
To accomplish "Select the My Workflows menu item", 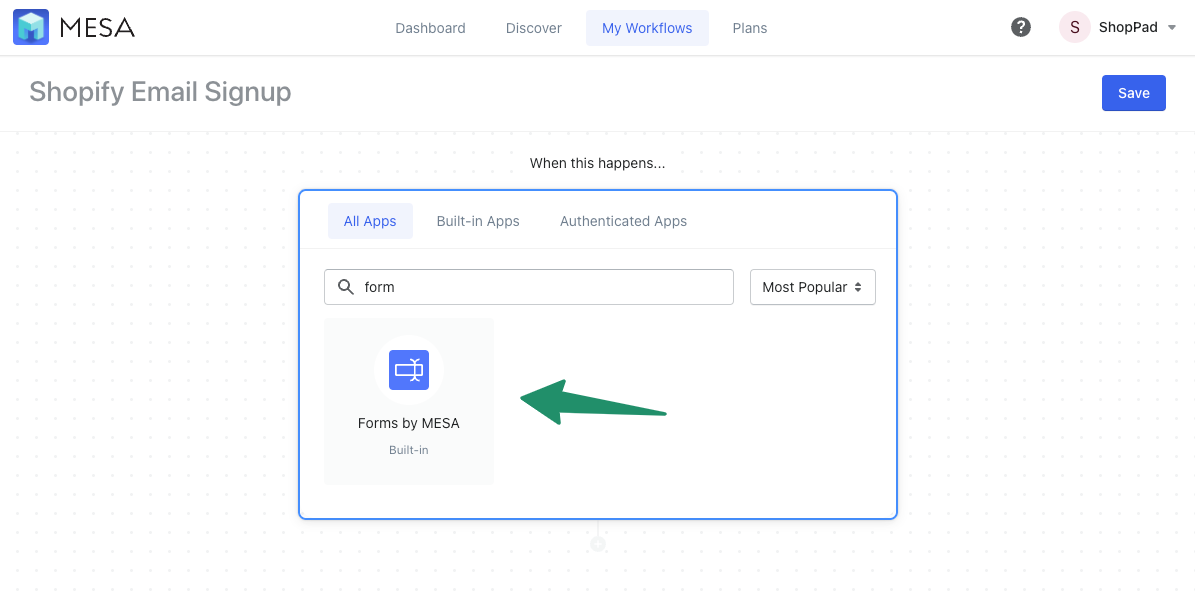I will point(647,28).
